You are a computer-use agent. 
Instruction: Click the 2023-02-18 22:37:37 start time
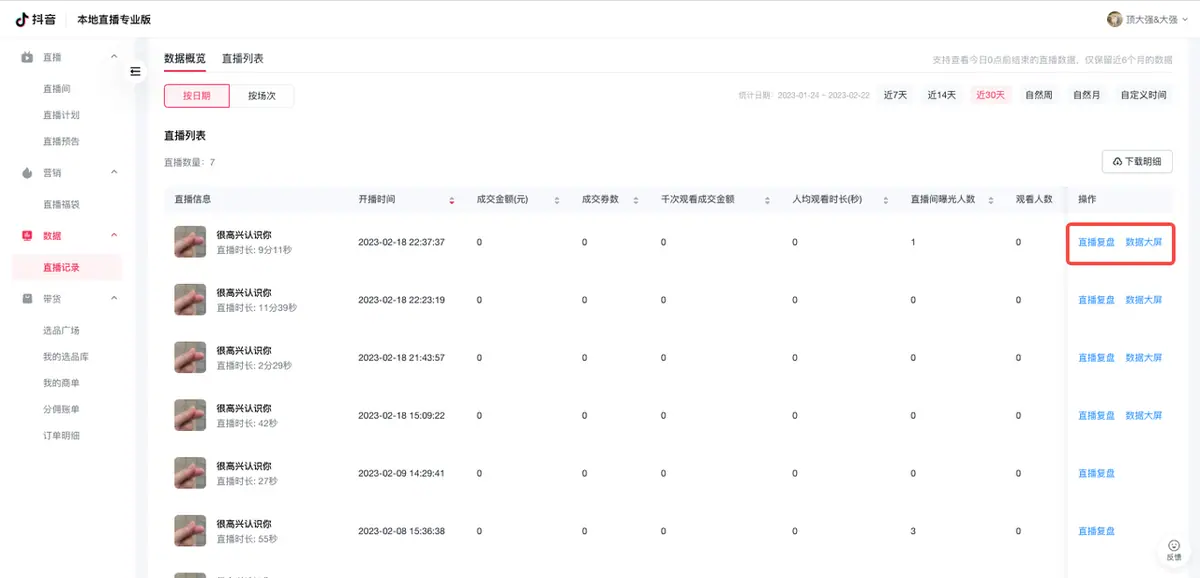click(x=401, y=243)
